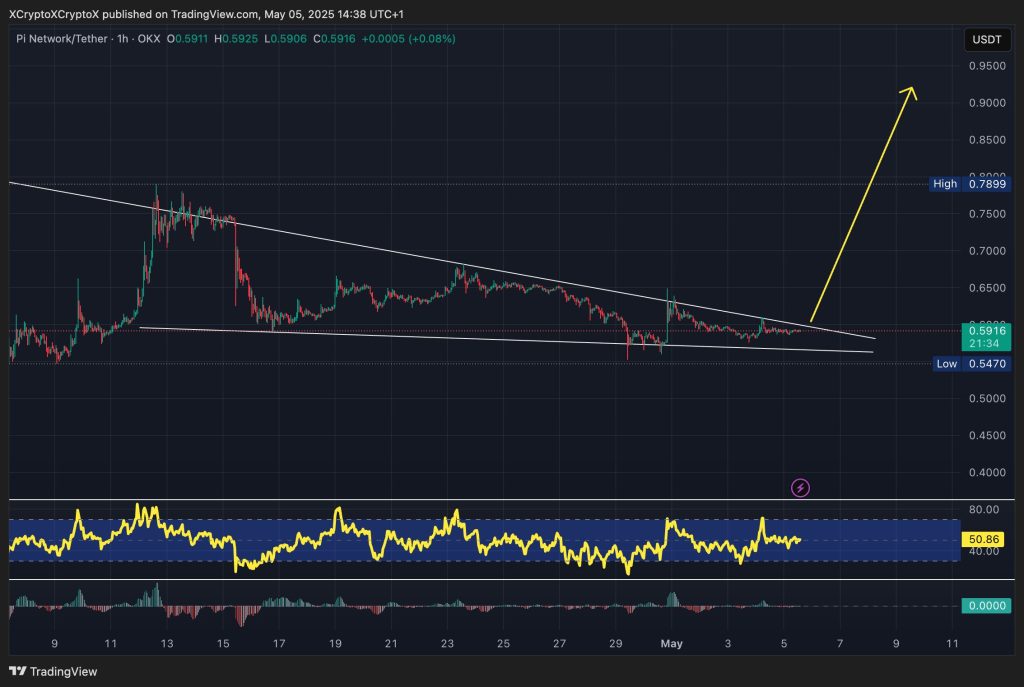Click the OKX exchange label in header
Screen dimensions: 1024x687
[149, 39]
